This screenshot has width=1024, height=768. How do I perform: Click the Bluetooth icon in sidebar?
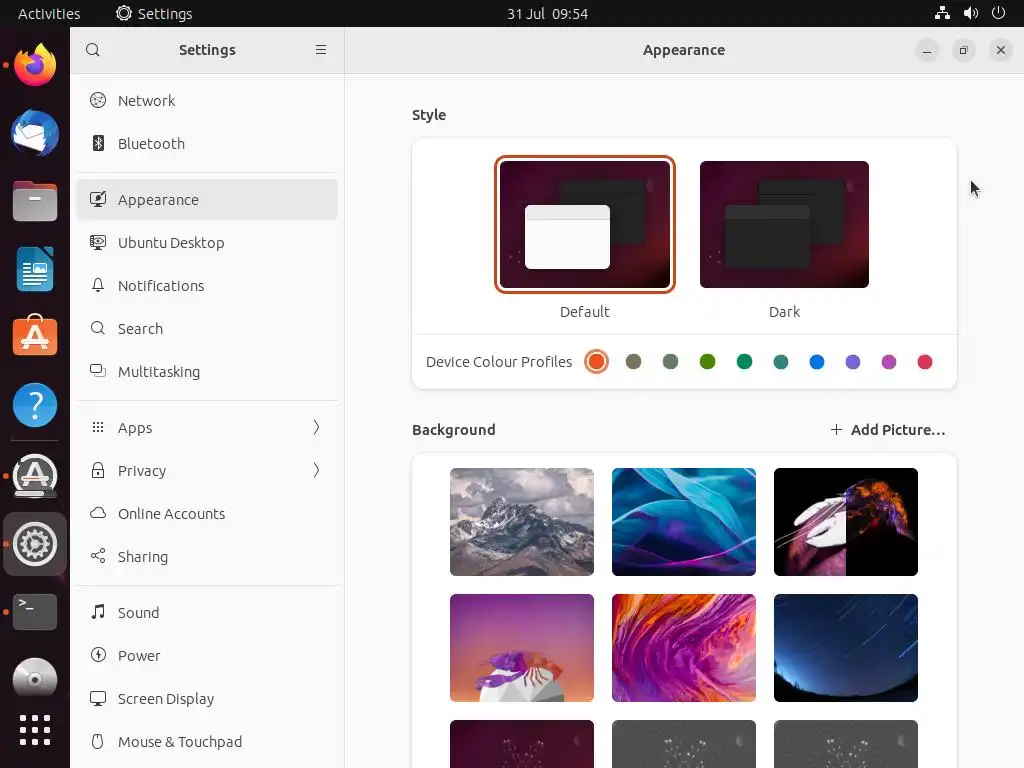click(98, 143)
